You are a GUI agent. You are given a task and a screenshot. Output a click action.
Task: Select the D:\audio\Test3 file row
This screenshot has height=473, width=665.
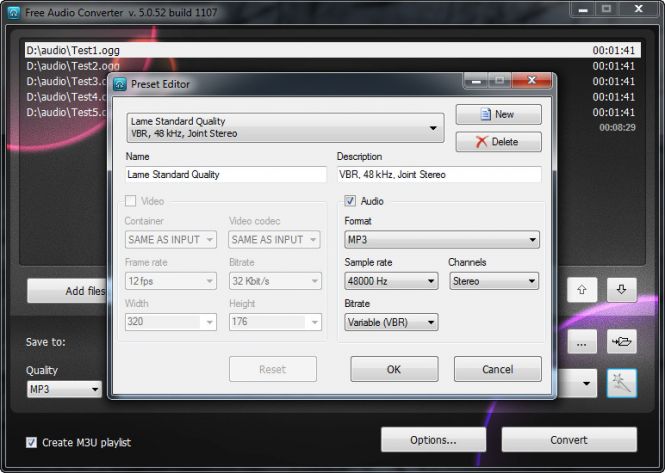[67, 81]
